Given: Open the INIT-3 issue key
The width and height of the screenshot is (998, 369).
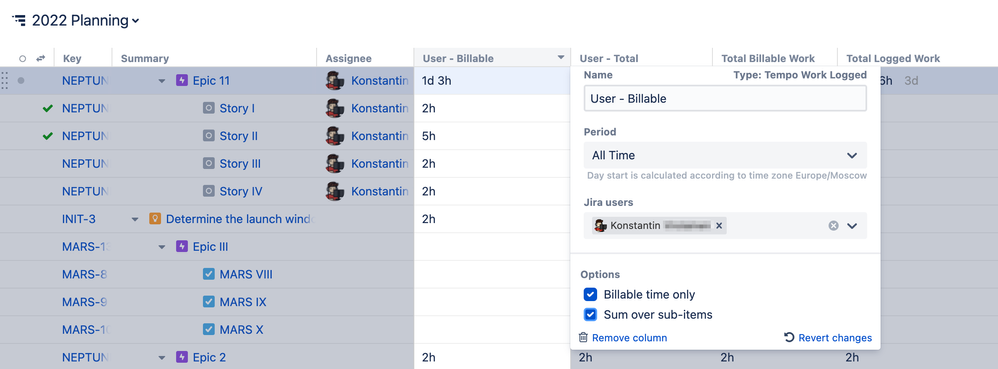Looking at the screenshot, I should click(79, 219).
